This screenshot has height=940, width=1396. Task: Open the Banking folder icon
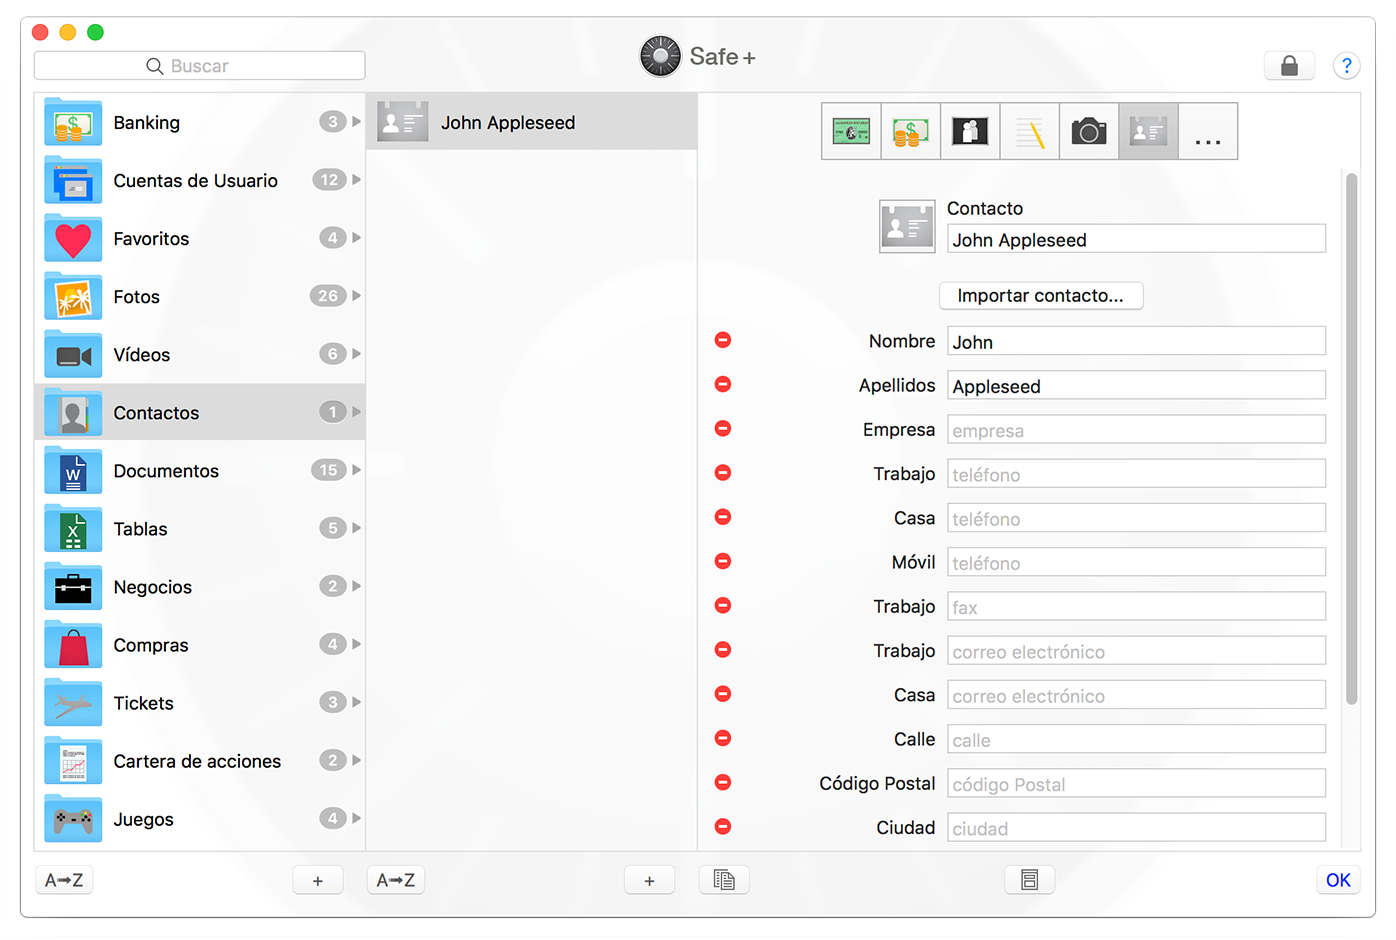(73, 122)
